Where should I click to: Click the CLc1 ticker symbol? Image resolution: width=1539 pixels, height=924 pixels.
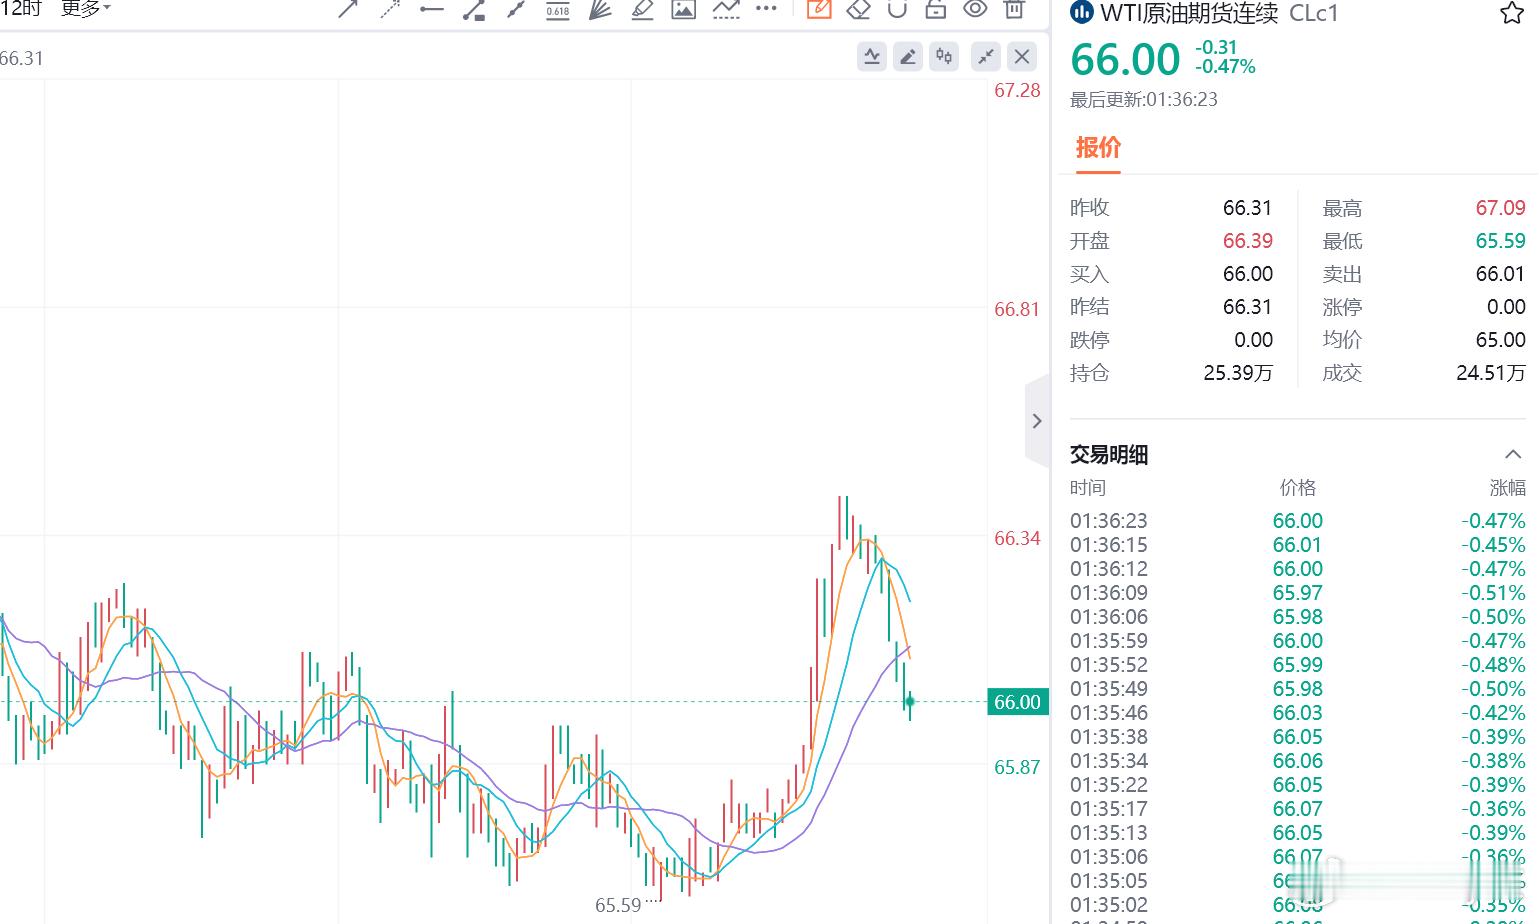tap(1314, 13)
